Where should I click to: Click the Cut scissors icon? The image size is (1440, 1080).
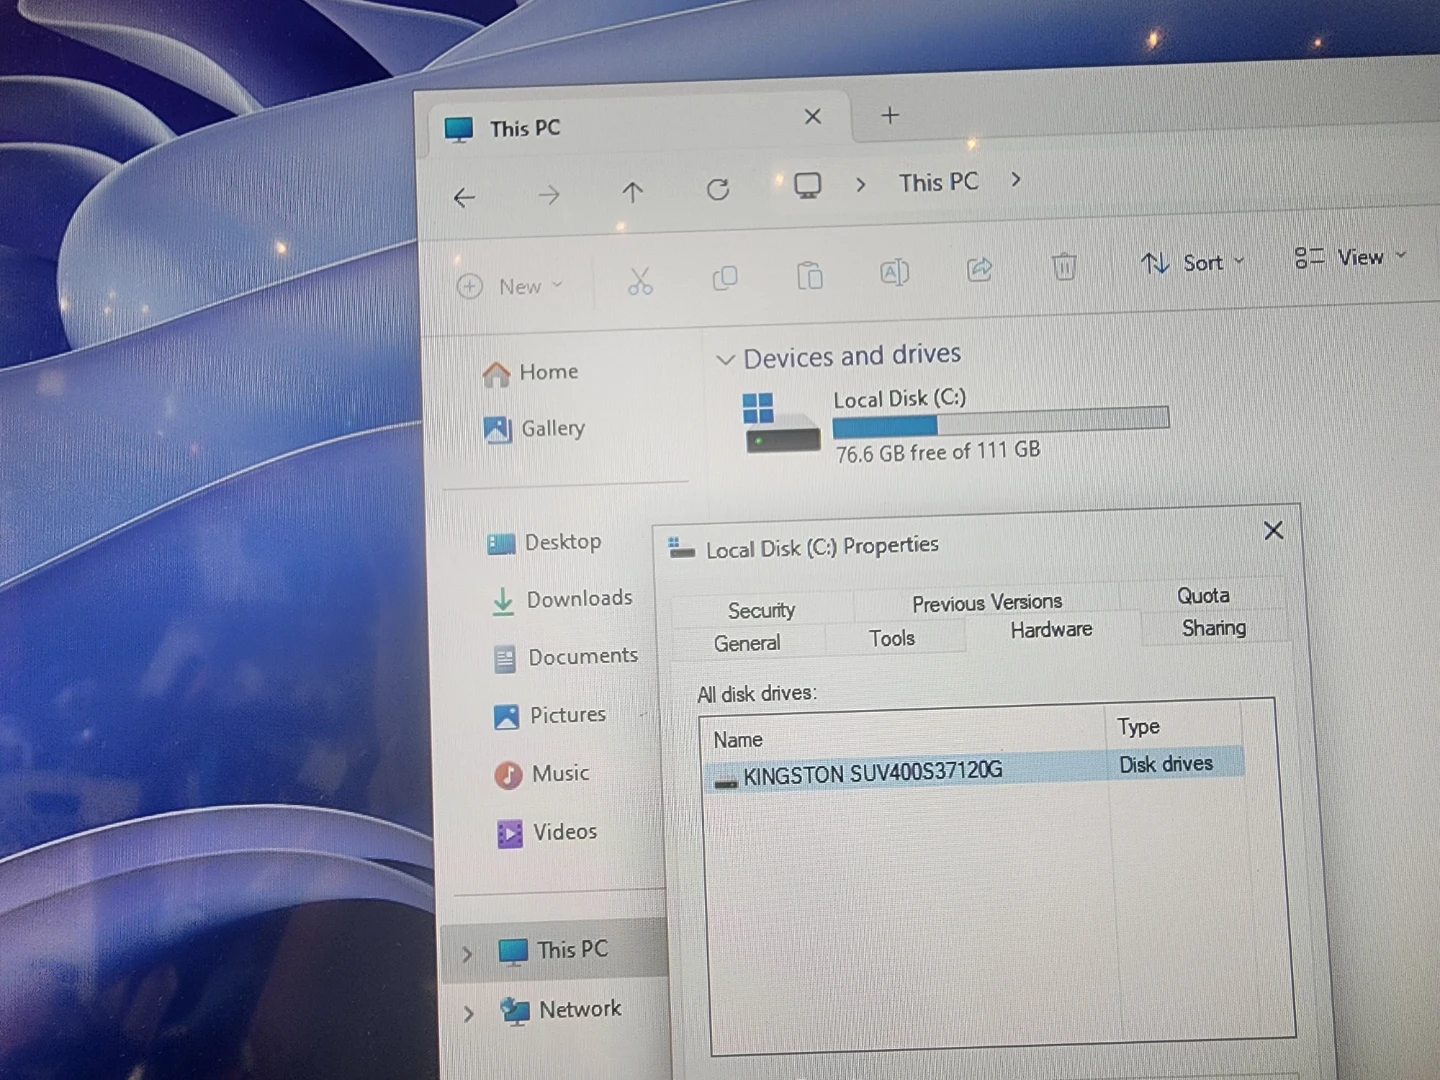click(x=640, y=281)
